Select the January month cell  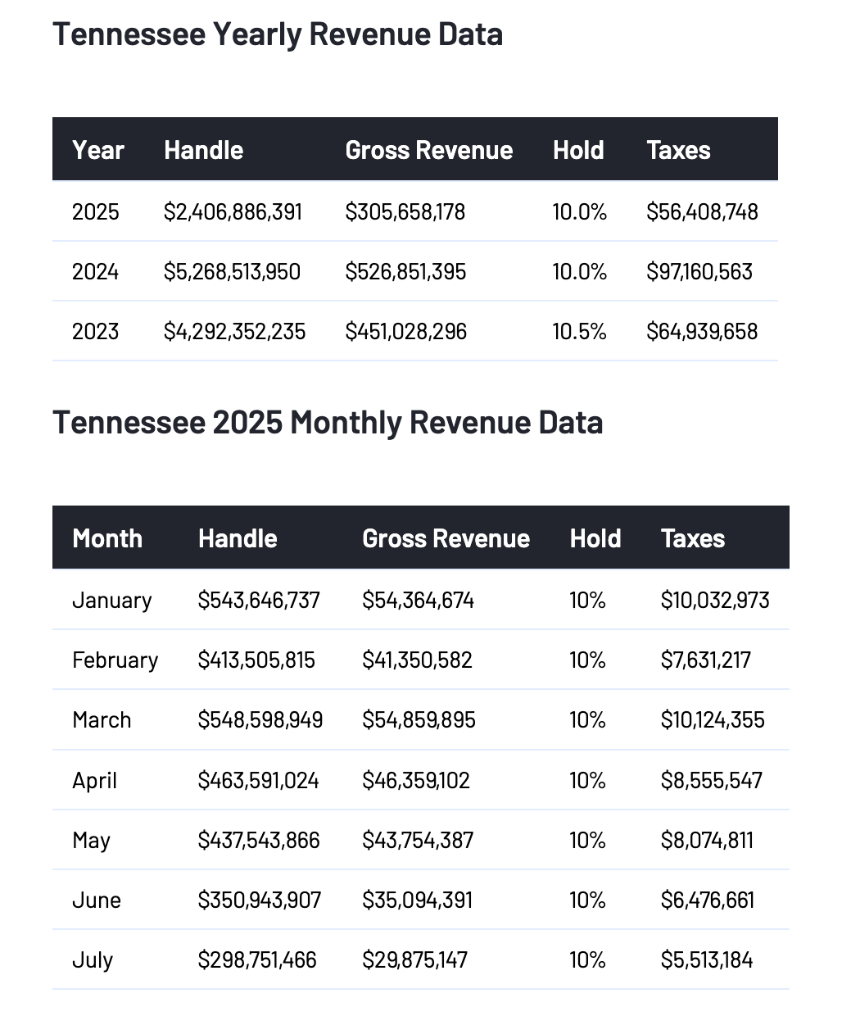[x=111, y=600]
